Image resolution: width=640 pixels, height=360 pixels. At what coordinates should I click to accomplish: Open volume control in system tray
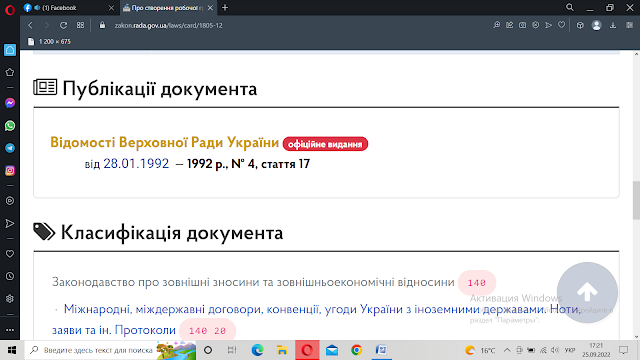[555, 350]
